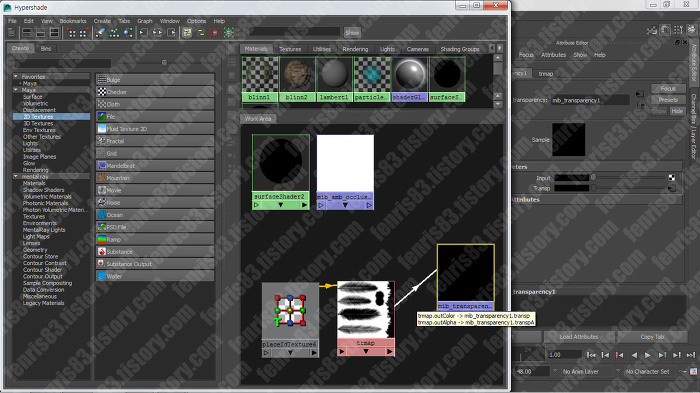Click Load Attributes button
700x393 pixels.
pos(579,337)
